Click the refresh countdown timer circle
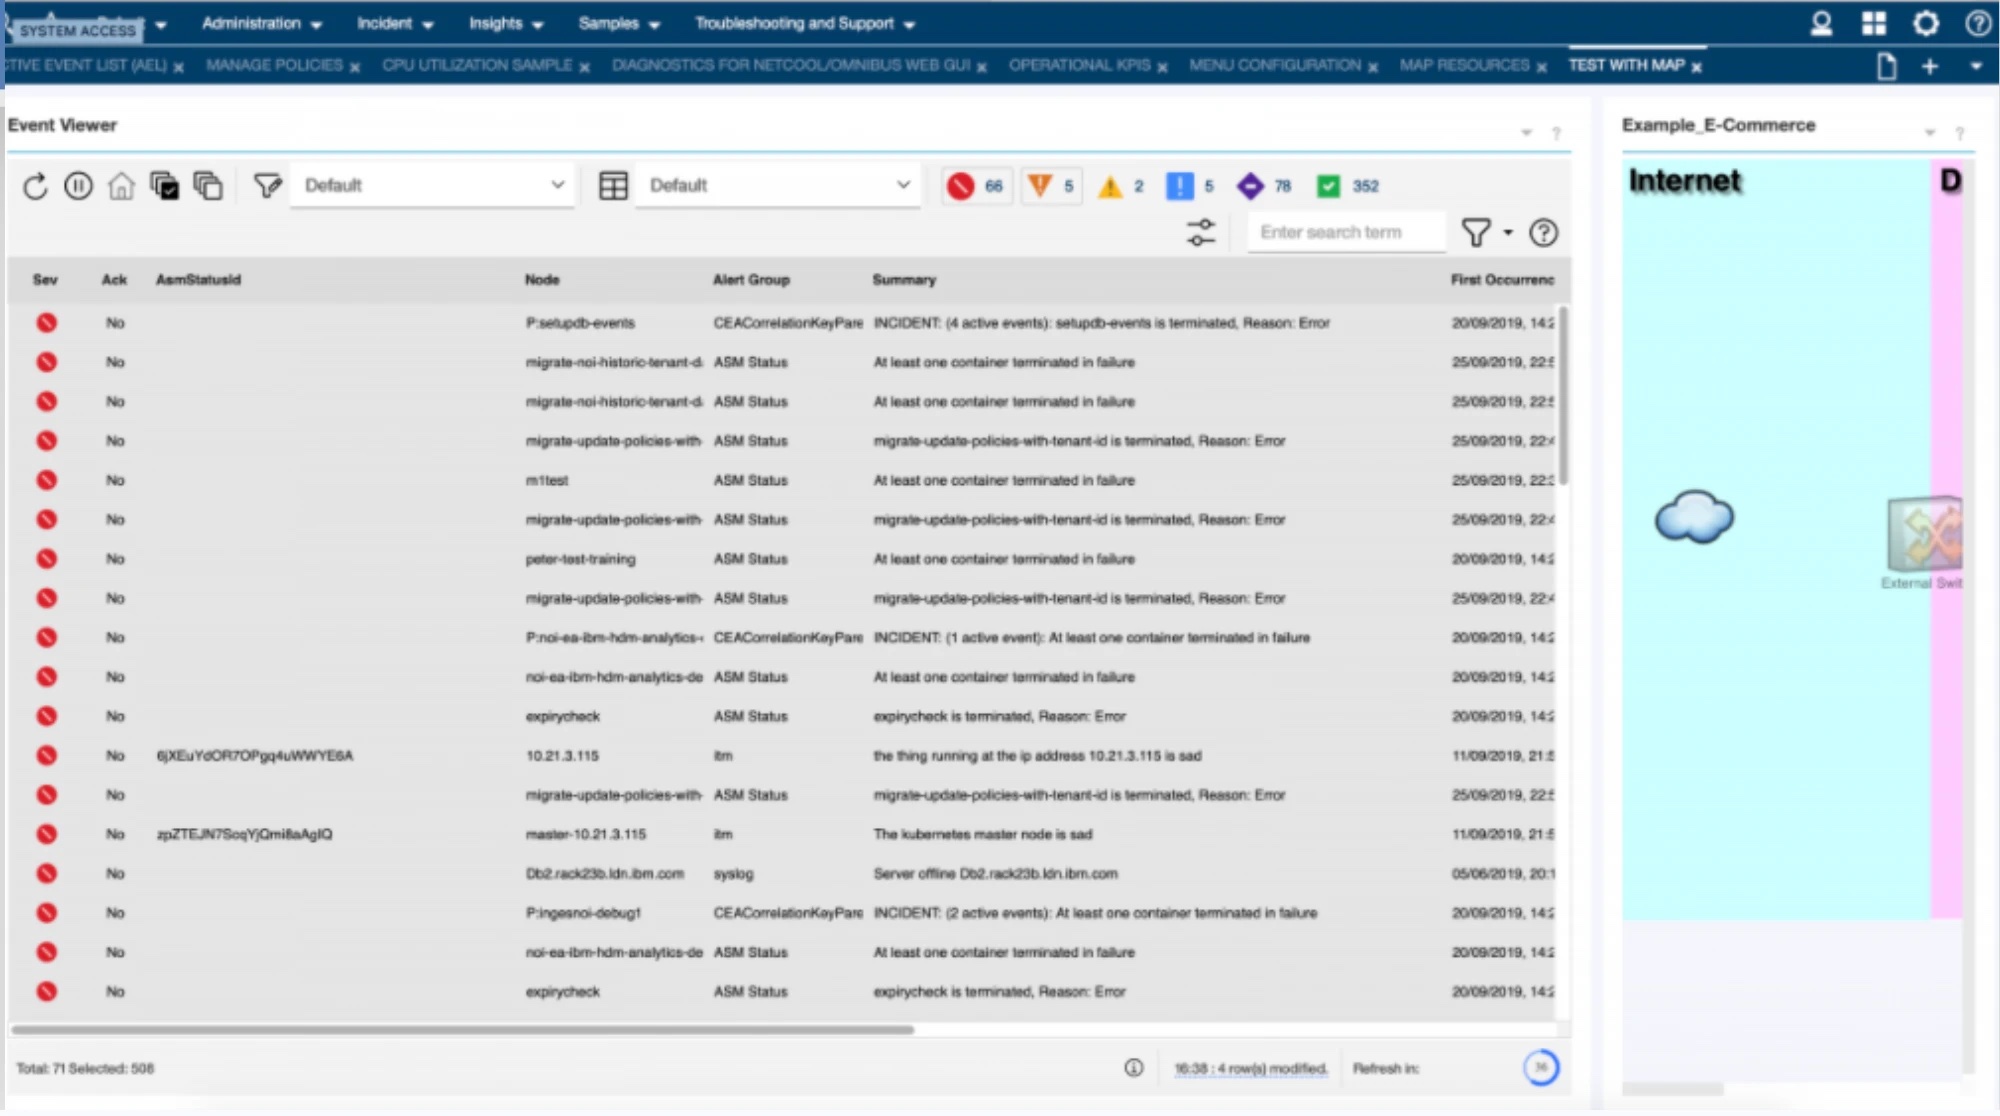2000x1116 pixels. coord(1541,1068)
